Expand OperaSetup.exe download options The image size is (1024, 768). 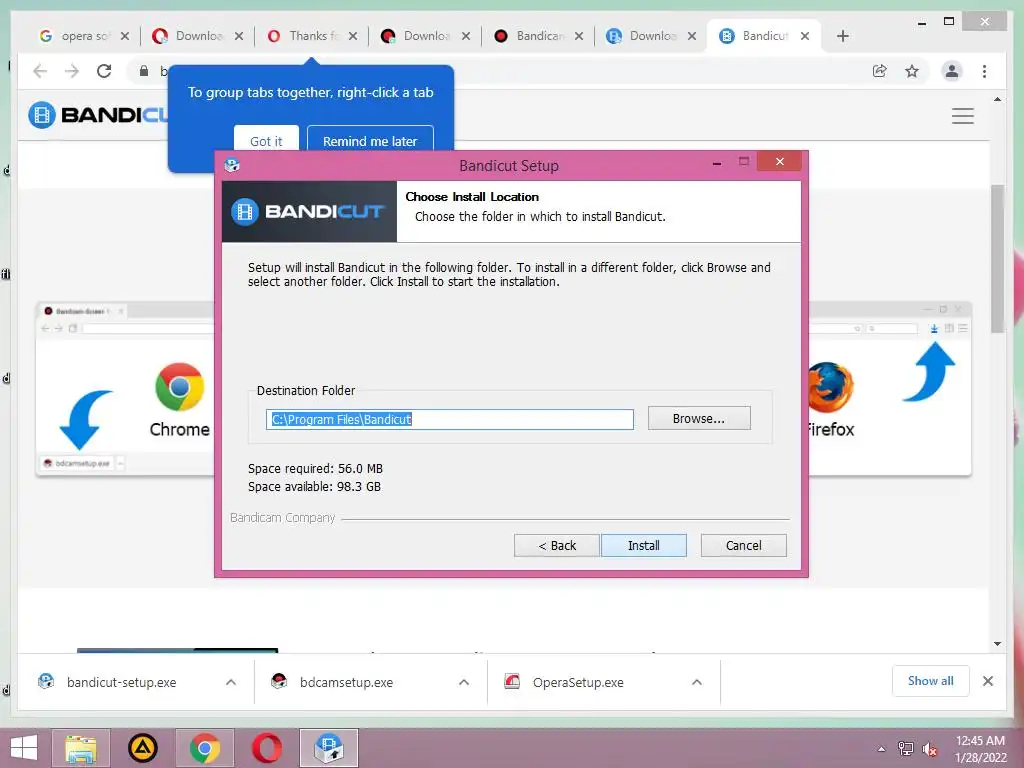697,682
